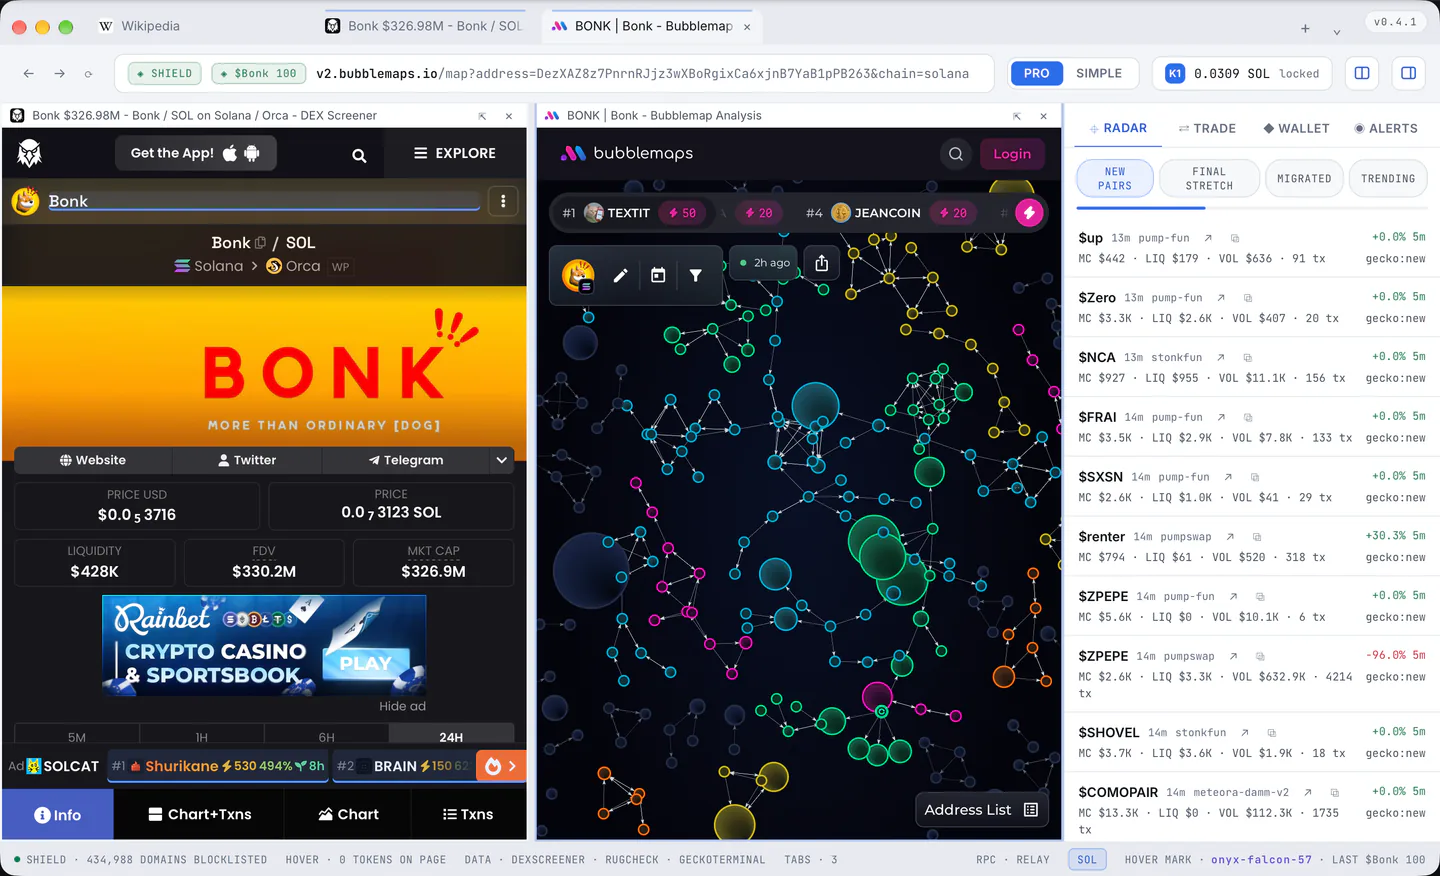Select the TRENDING filter
Viewport: 1440px width, 876px height.
coord(1388,179)
